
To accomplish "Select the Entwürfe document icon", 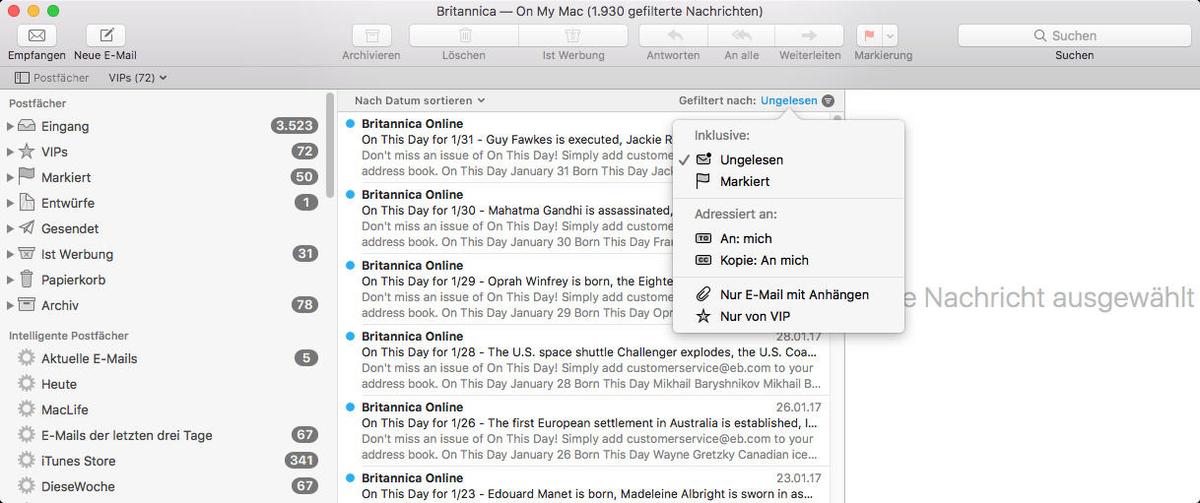I will click(x=27, y=203).
